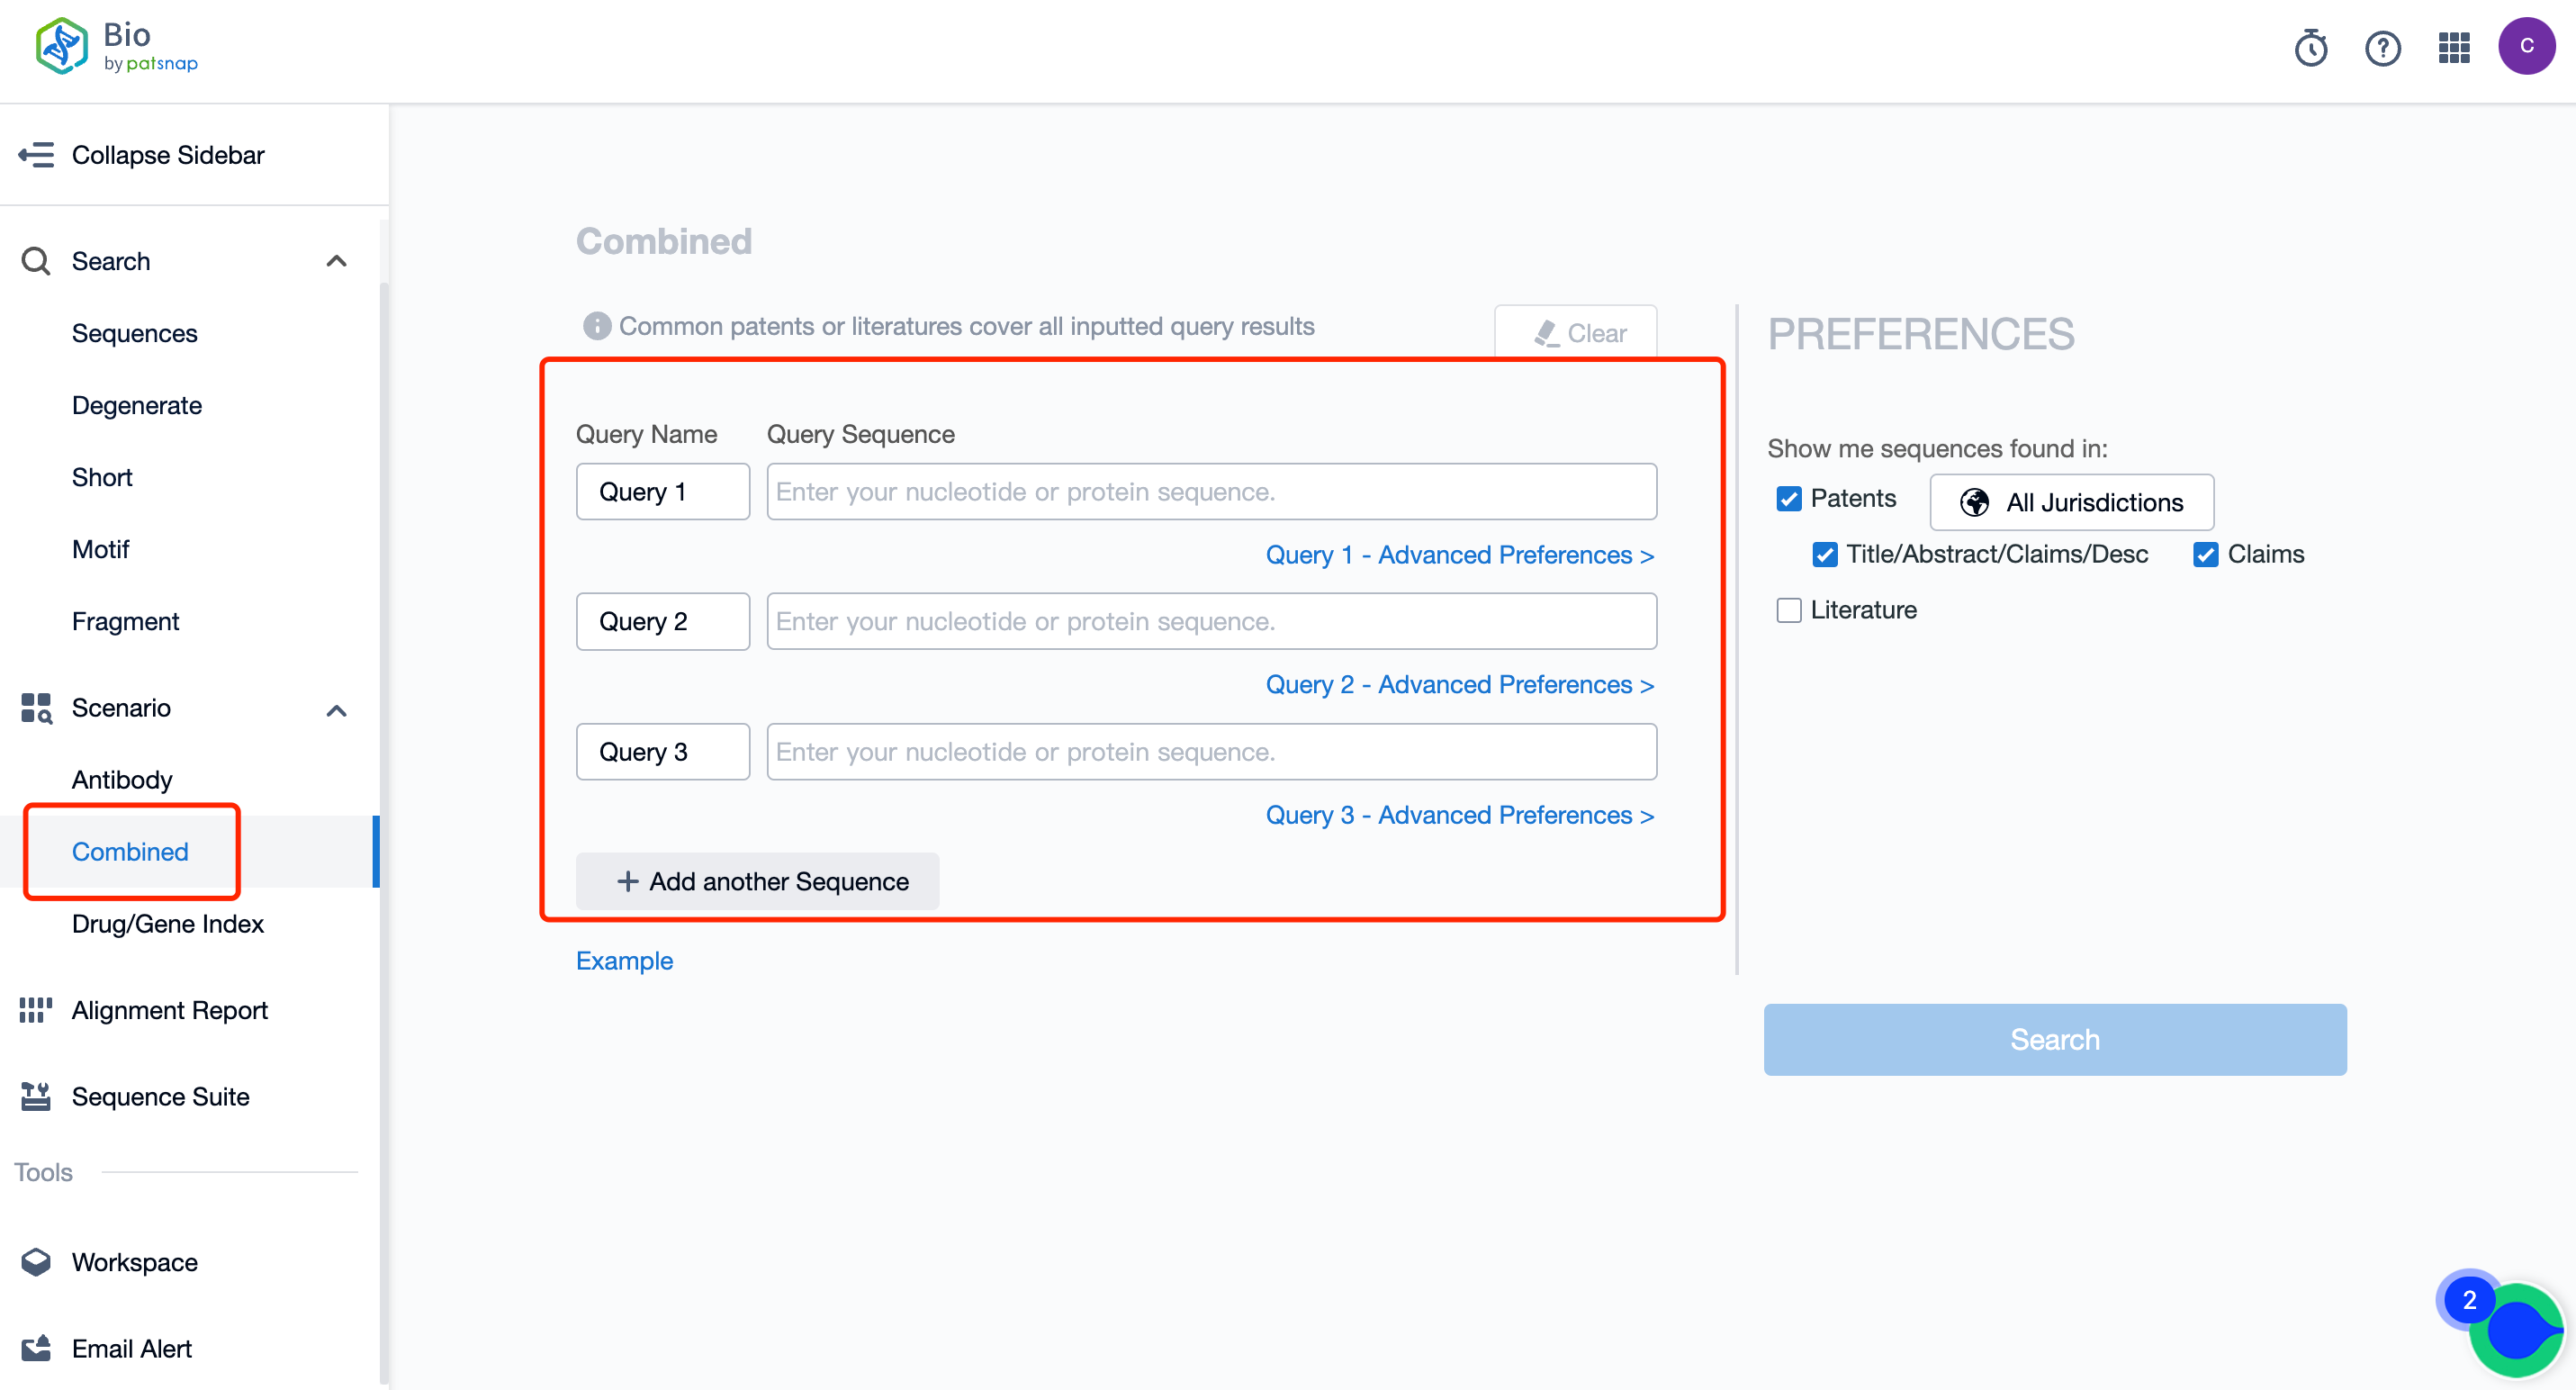Collapse the Search section chevron
2576x1390 pixels.
coord(336,261)
